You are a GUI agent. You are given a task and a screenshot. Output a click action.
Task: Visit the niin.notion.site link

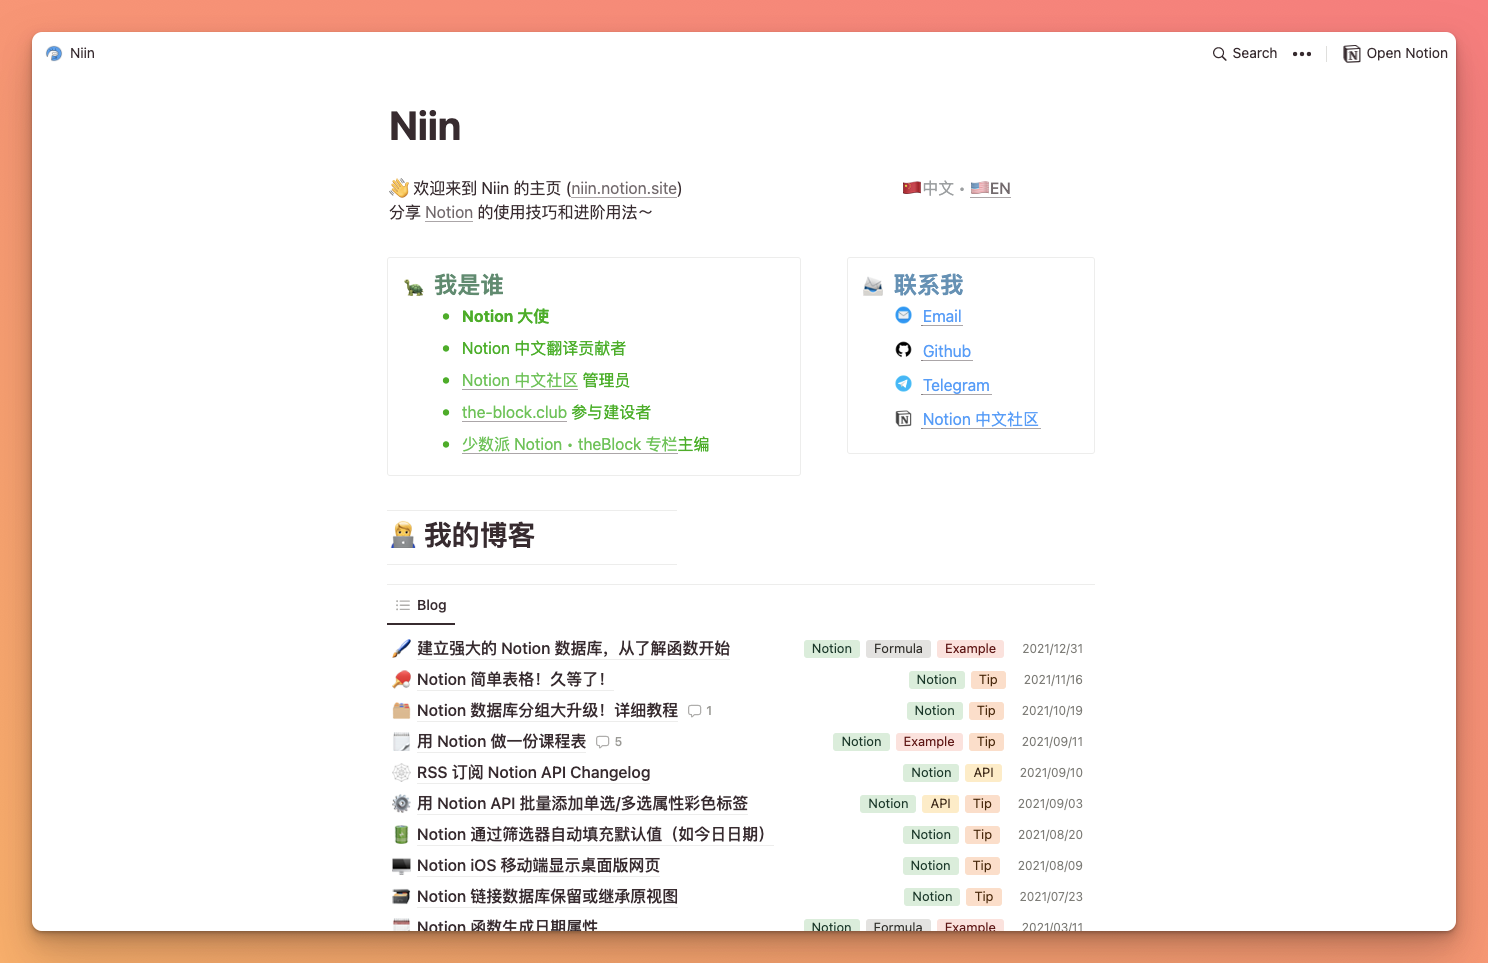(x=623, y=188)
